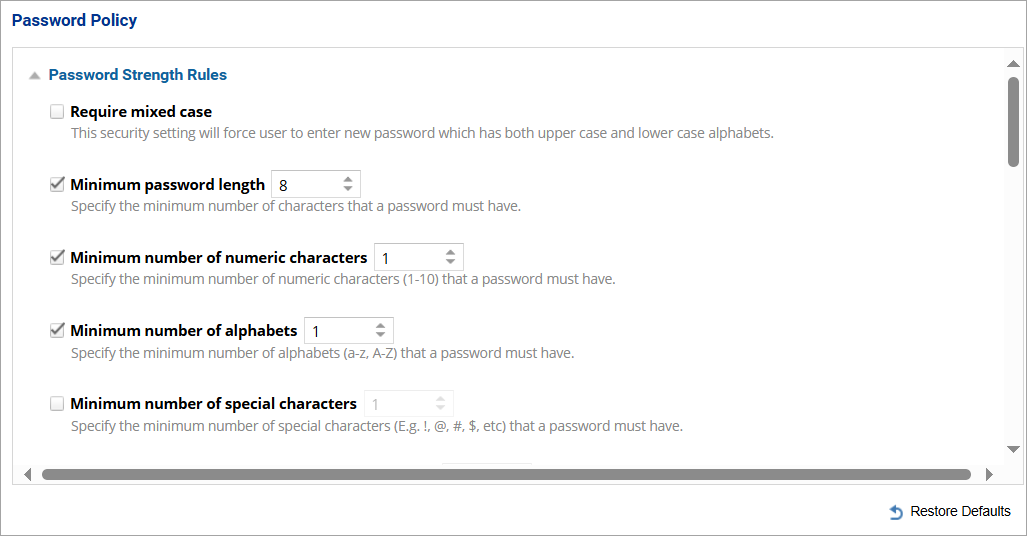Viewport: 1027px width, 536px height.
Task: Click the vertical scrollbar up arrow
Action: 1012,64
